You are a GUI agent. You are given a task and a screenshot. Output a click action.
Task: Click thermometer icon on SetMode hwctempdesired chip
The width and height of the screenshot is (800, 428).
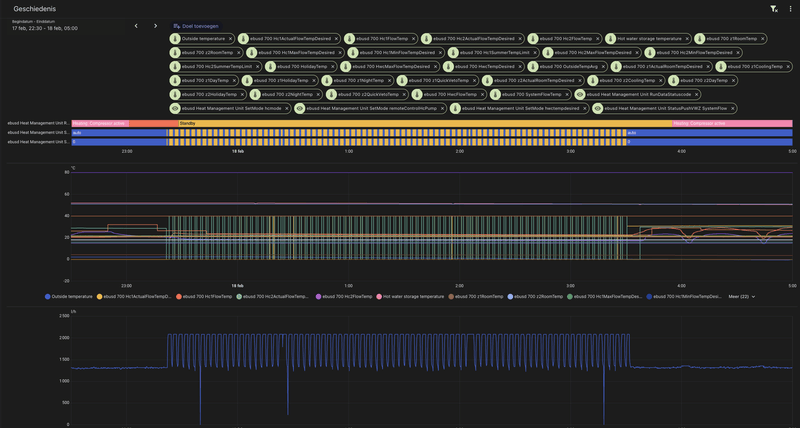click(454, 108)
